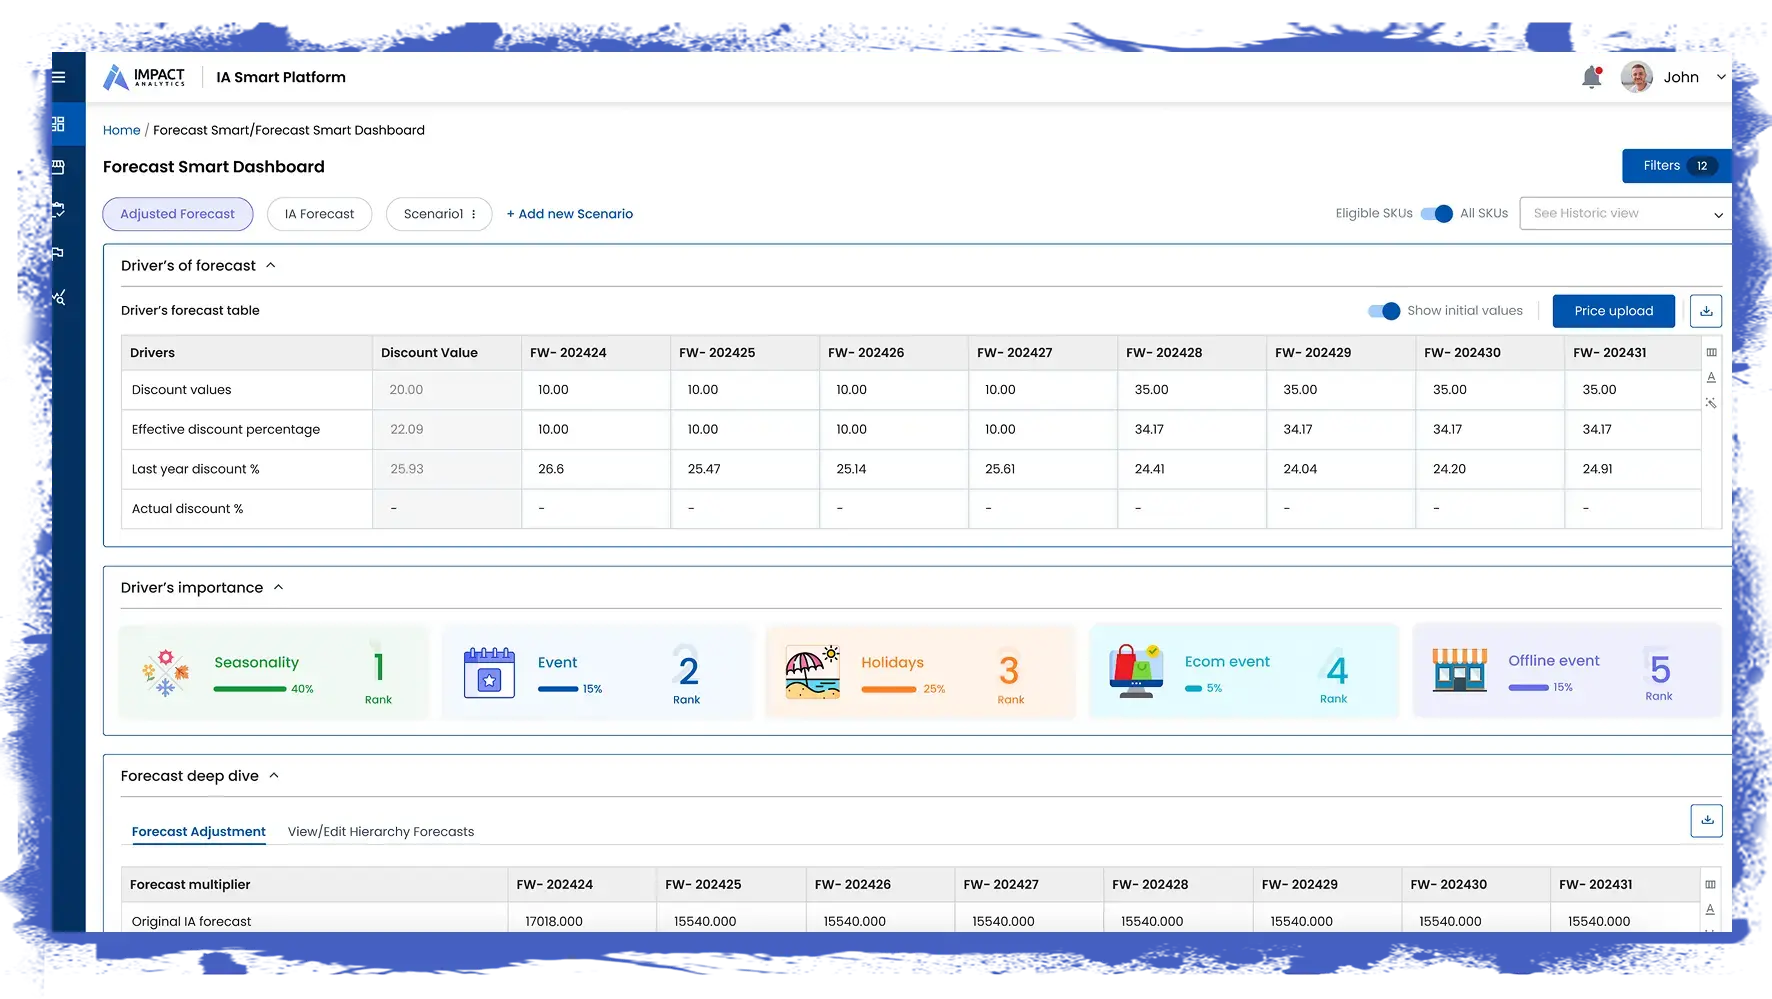Click the Seasonality flowers icon
Image resolution: width=1772 pixels, height=999 pixels.
pyautogui.click(x=166, y=673)
